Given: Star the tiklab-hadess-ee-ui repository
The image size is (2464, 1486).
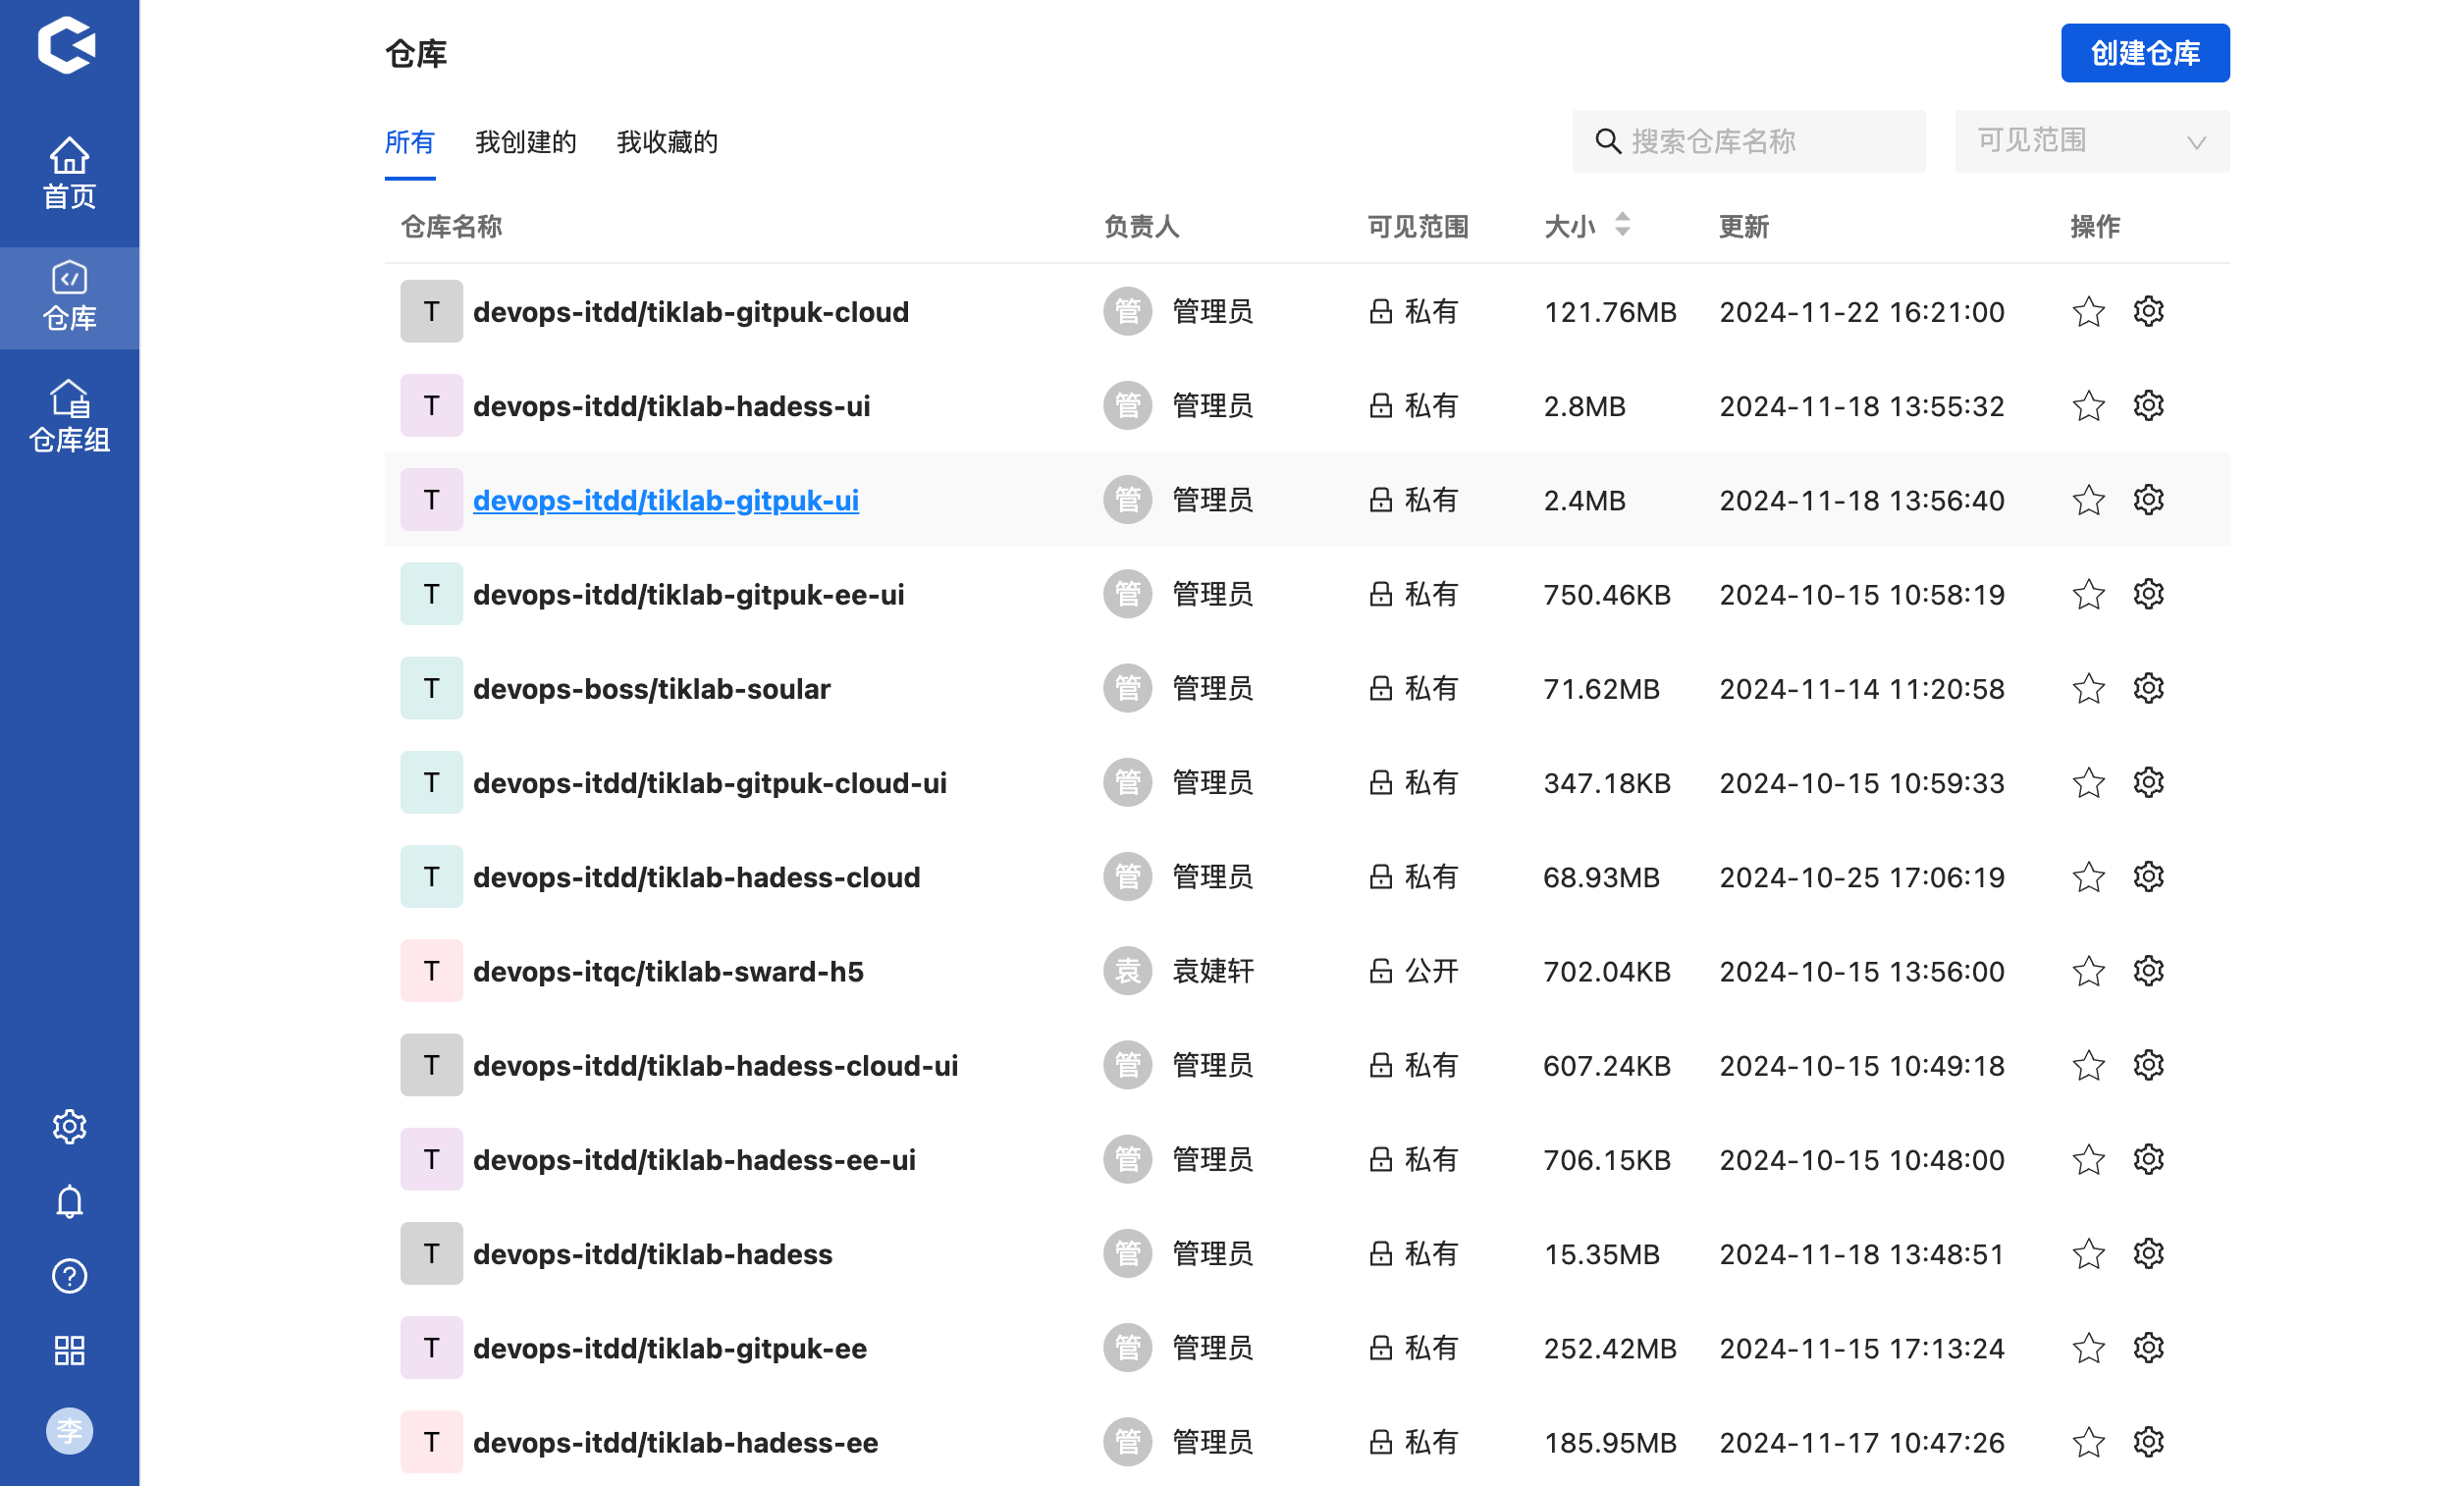Looking at the screenshot, I should click(2088, 1160).
